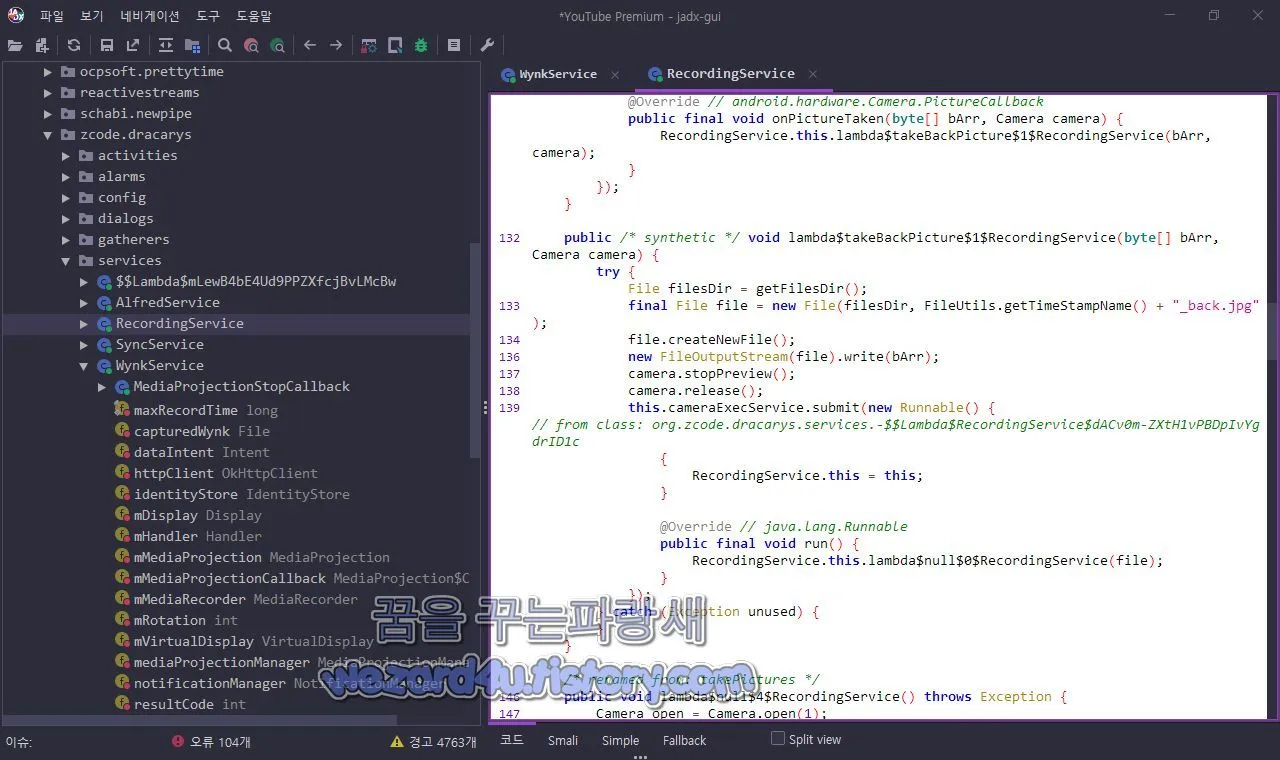Switch to the 코드 view tab
Viewport: 1280px width, 760px height.
pyautogui.click(x=512, y=740)
